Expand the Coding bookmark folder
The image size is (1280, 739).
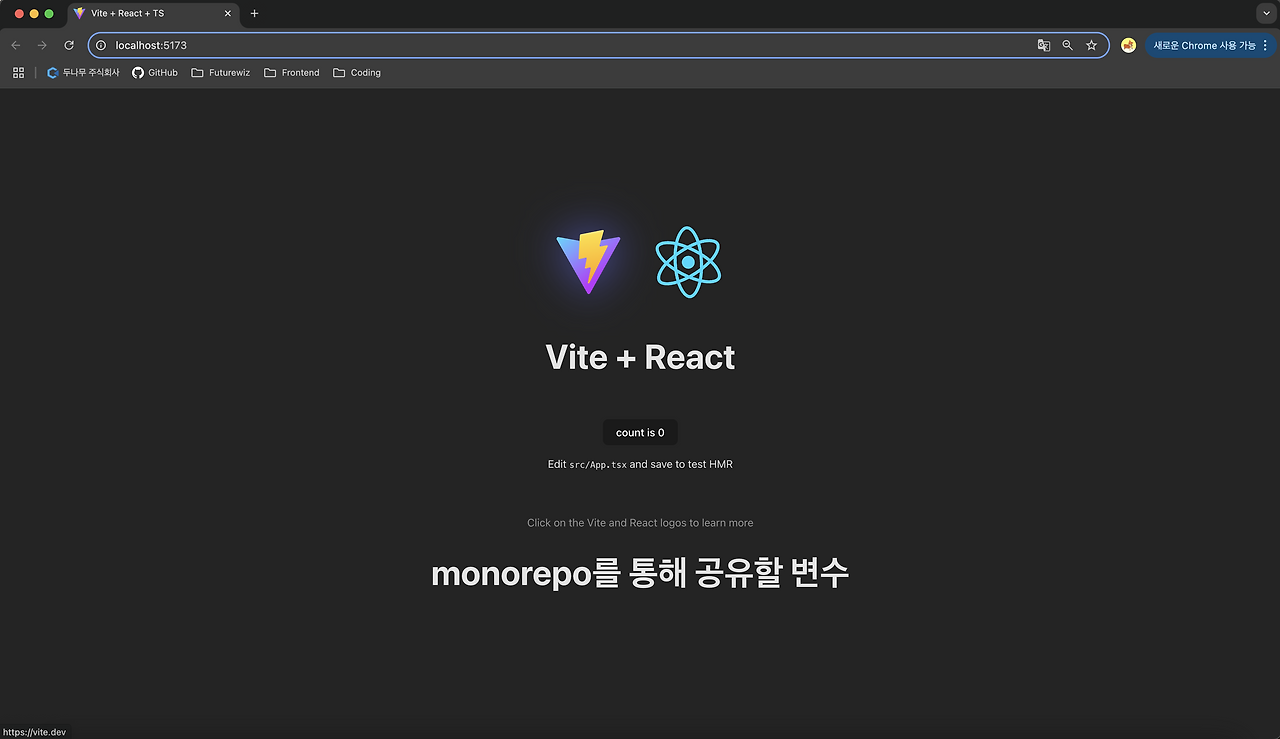tap(357, 72)
